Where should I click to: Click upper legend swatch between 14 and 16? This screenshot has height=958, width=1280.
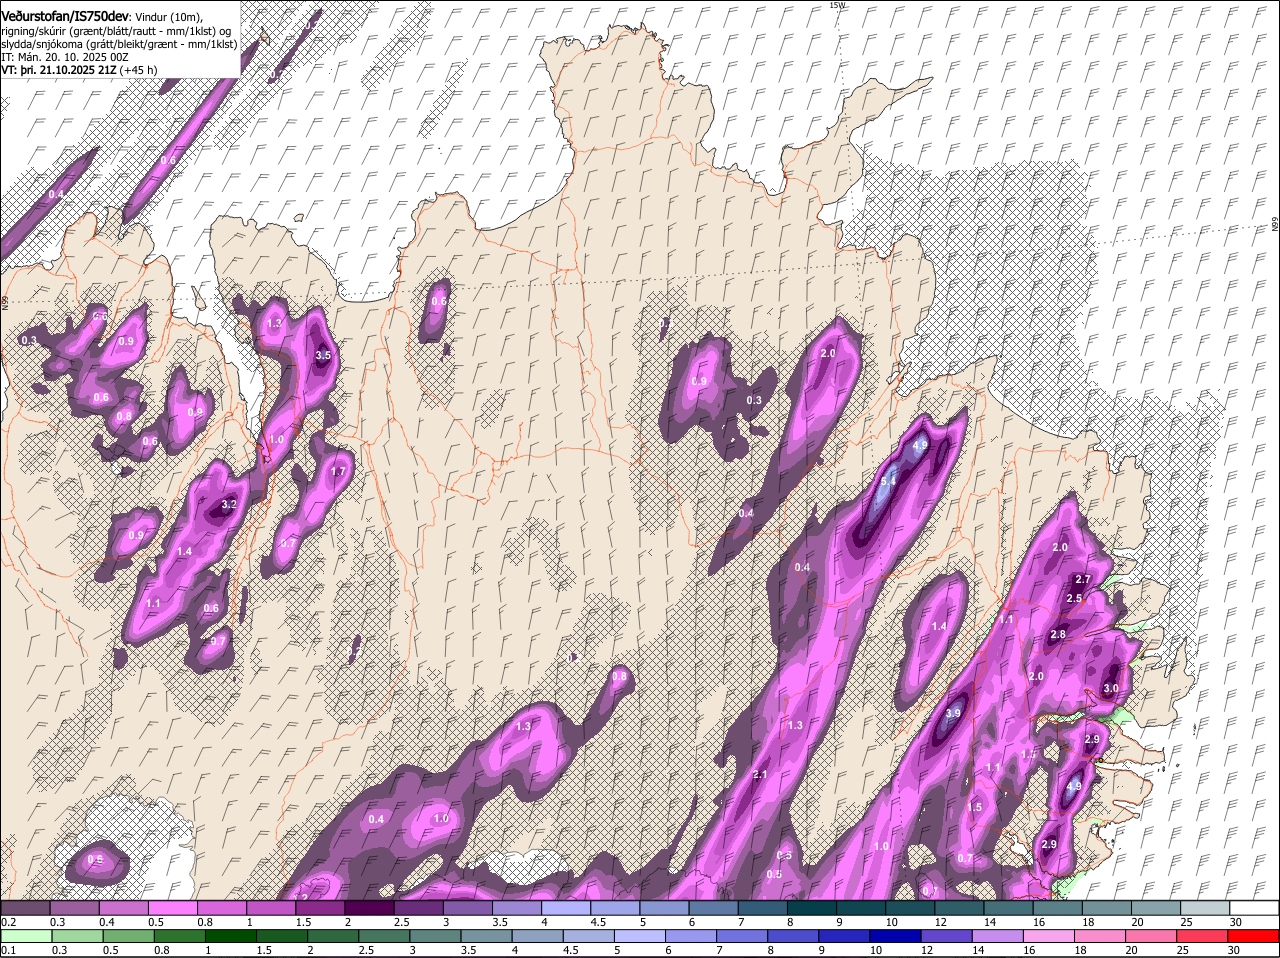(1009, 908)
